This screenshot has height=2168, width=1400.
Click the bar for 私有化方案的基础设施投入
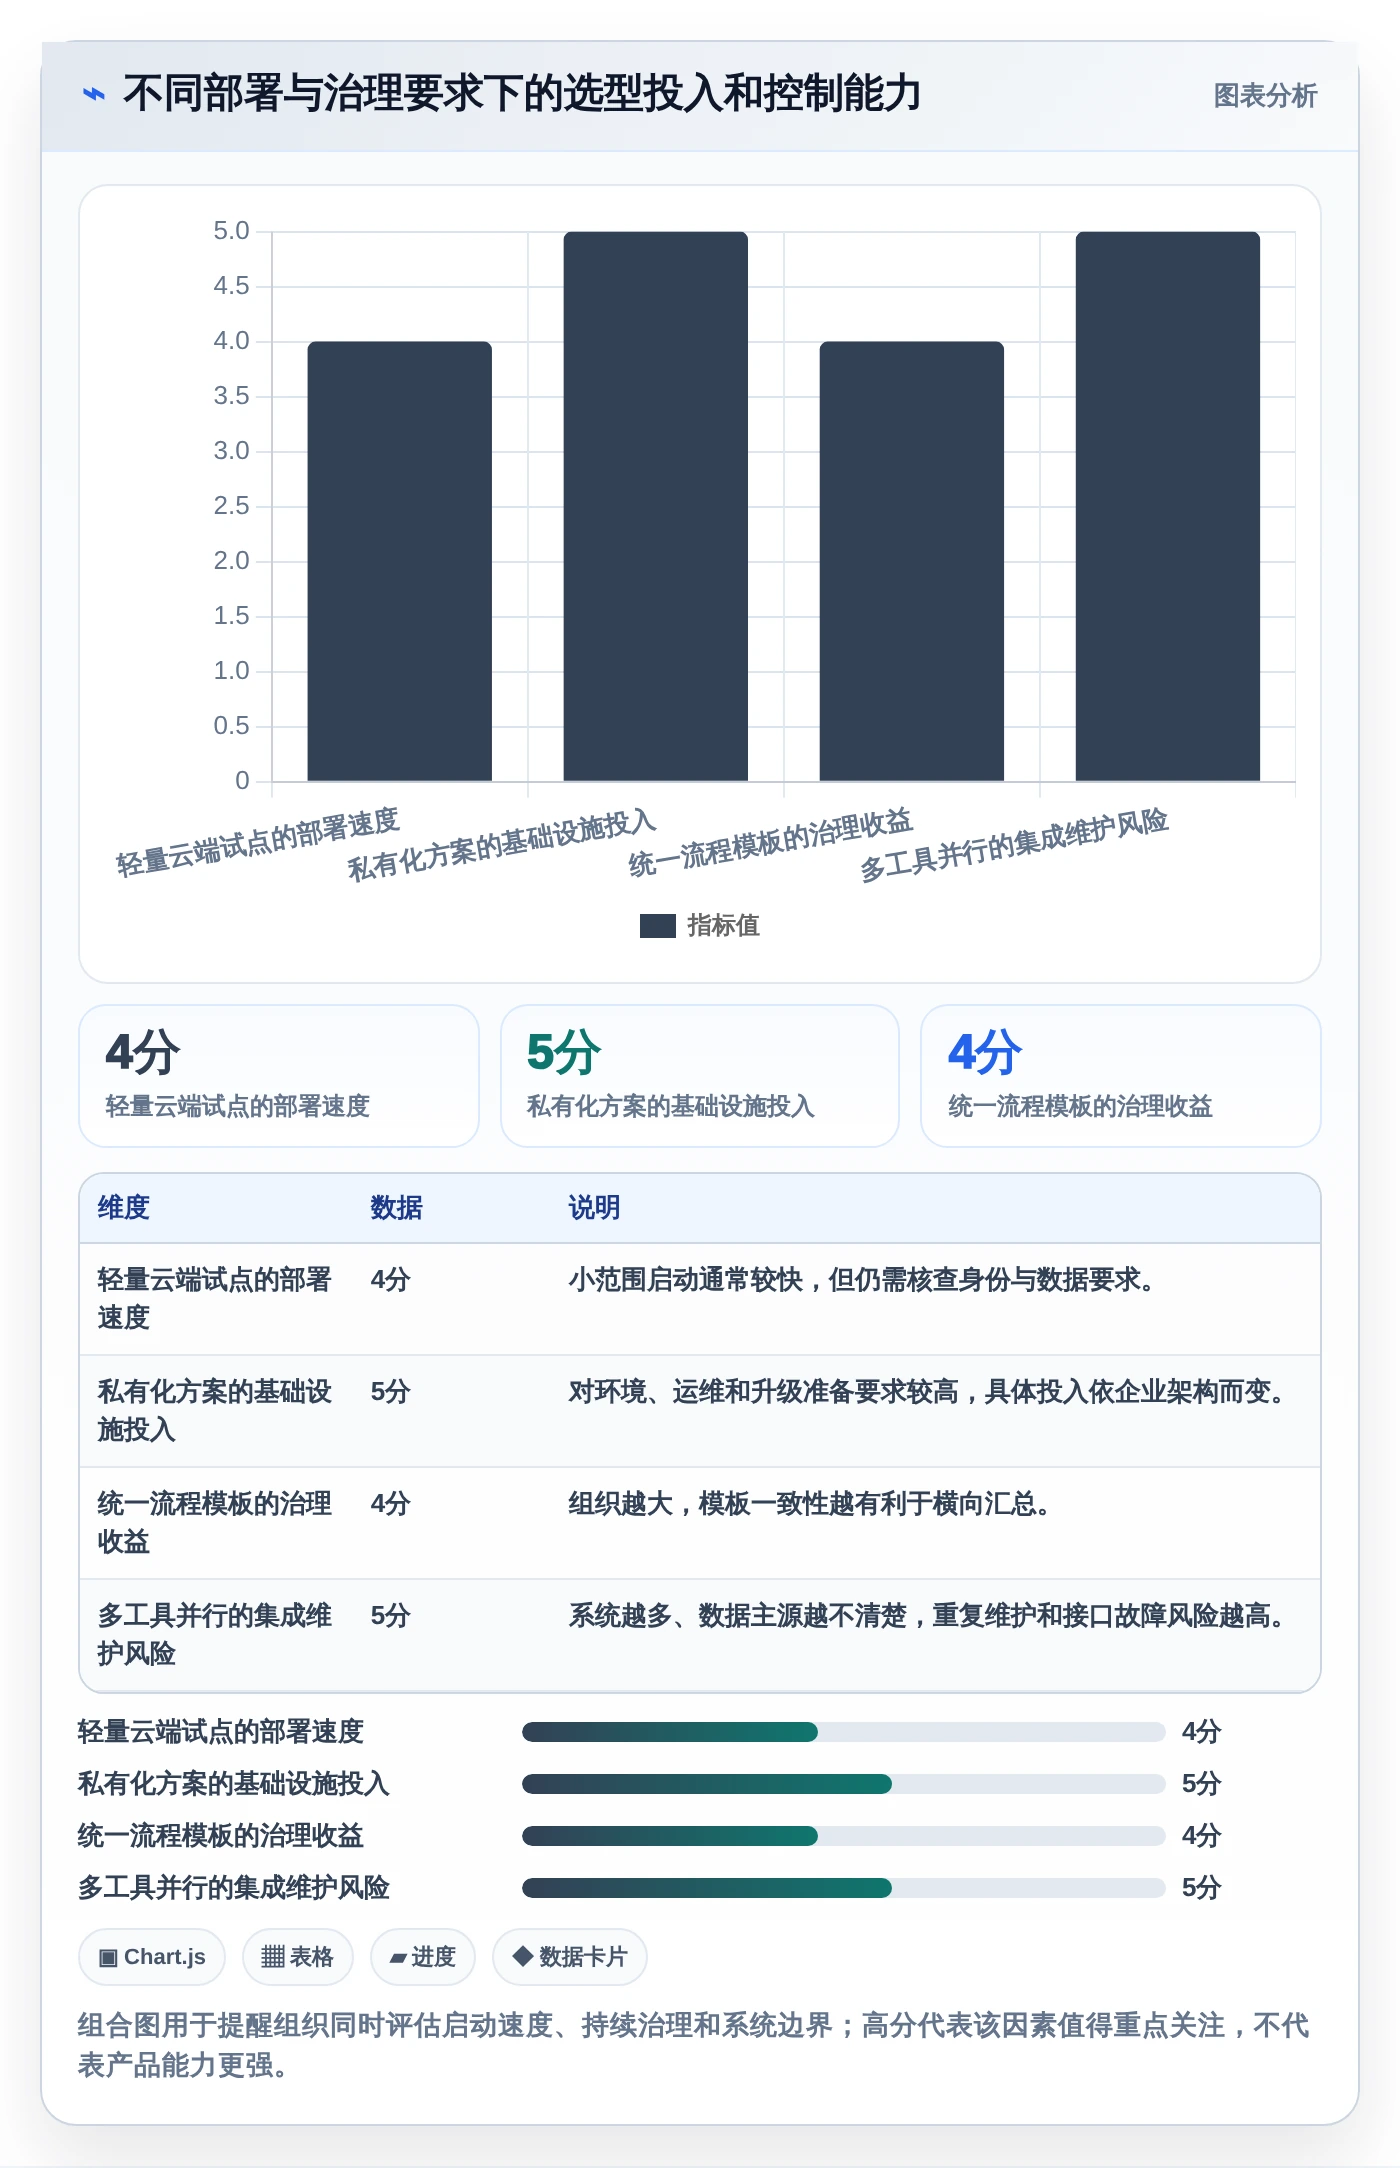[x=656, y=506]
